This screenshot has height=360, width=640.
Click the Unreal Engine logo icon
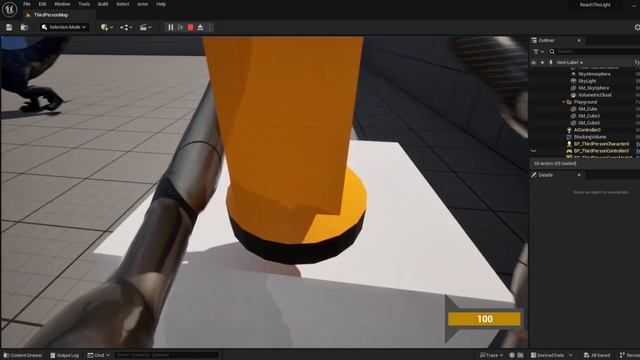pos(9,9)
